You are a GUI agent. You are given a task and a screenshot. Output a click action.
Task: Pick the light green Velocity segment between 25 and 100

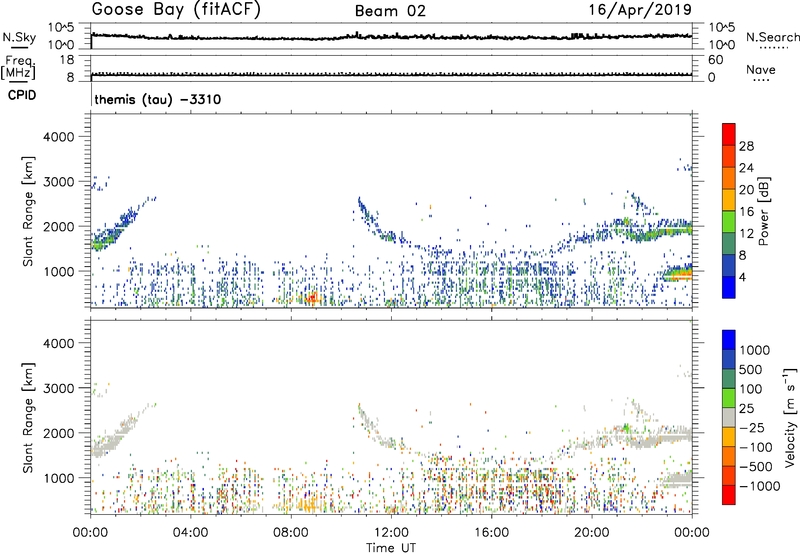click(729, 398)
